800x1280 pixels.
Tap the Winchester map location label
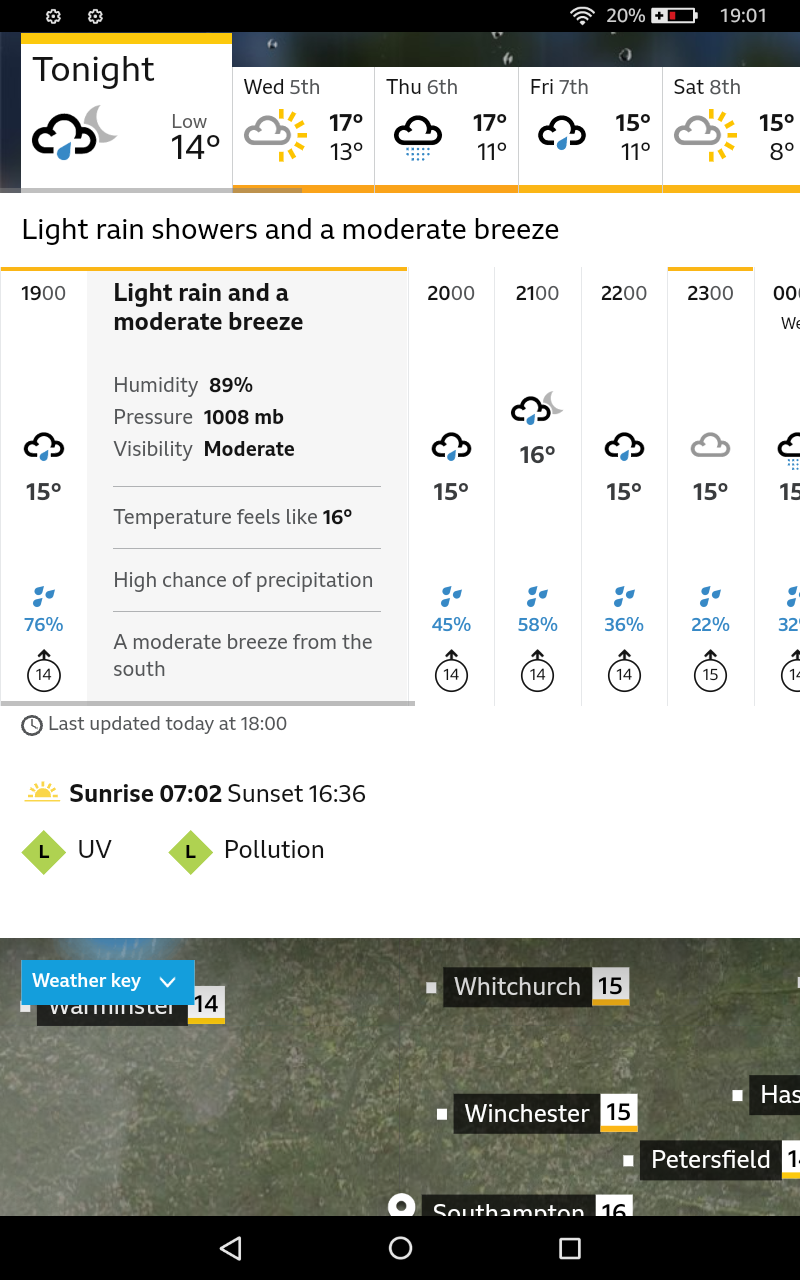pos(527,1113)
